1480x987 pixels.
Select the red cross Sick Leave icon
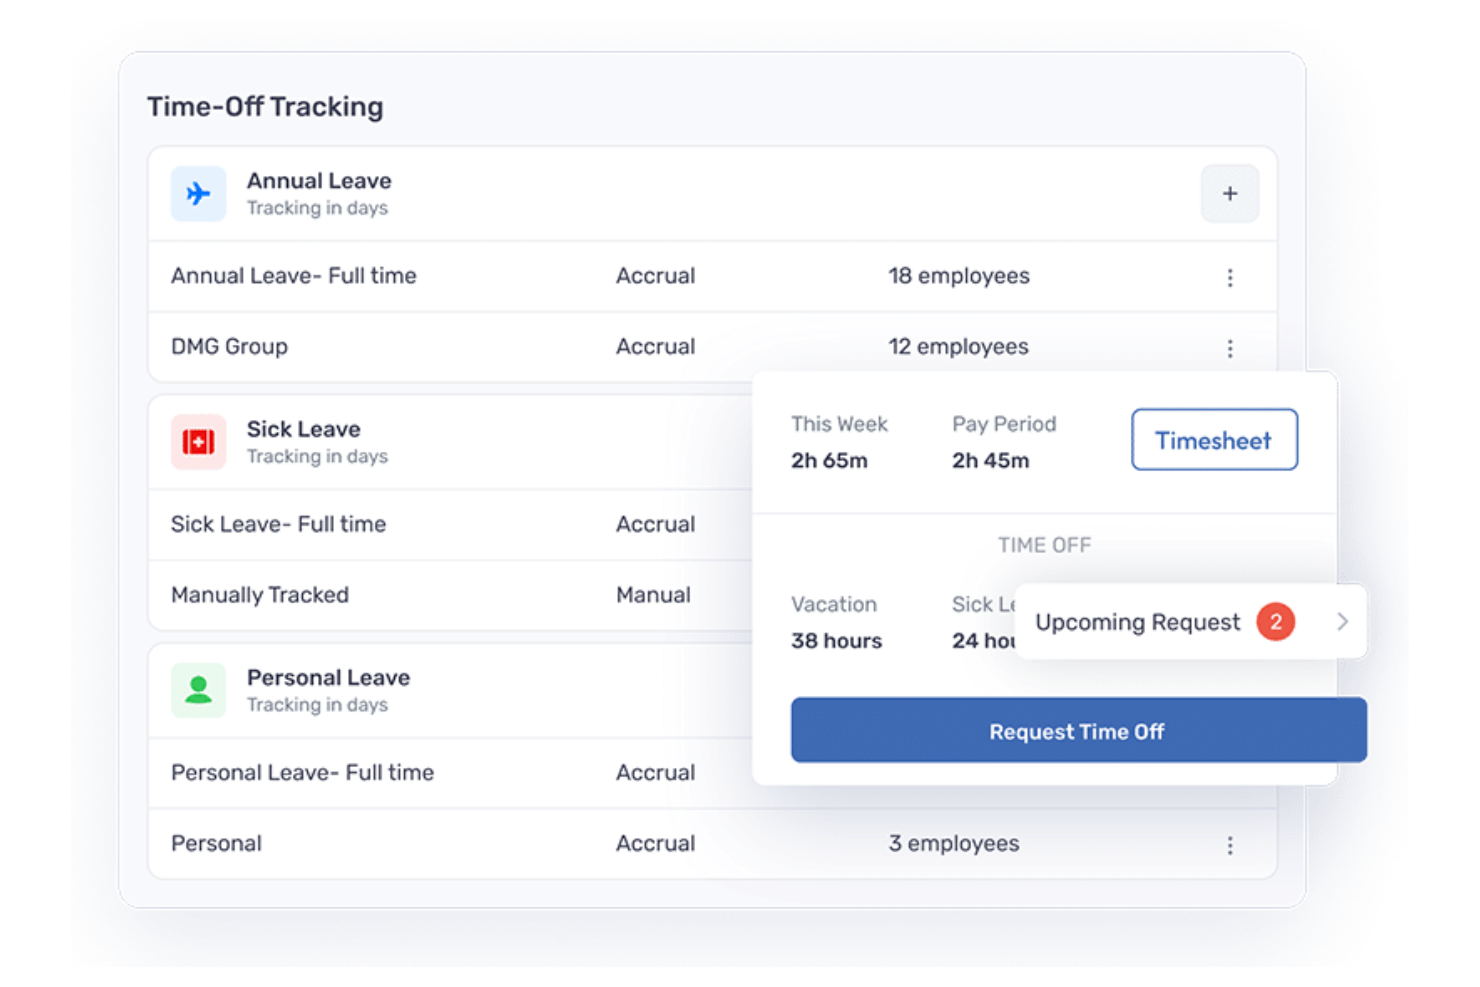[x=198, y=441]
